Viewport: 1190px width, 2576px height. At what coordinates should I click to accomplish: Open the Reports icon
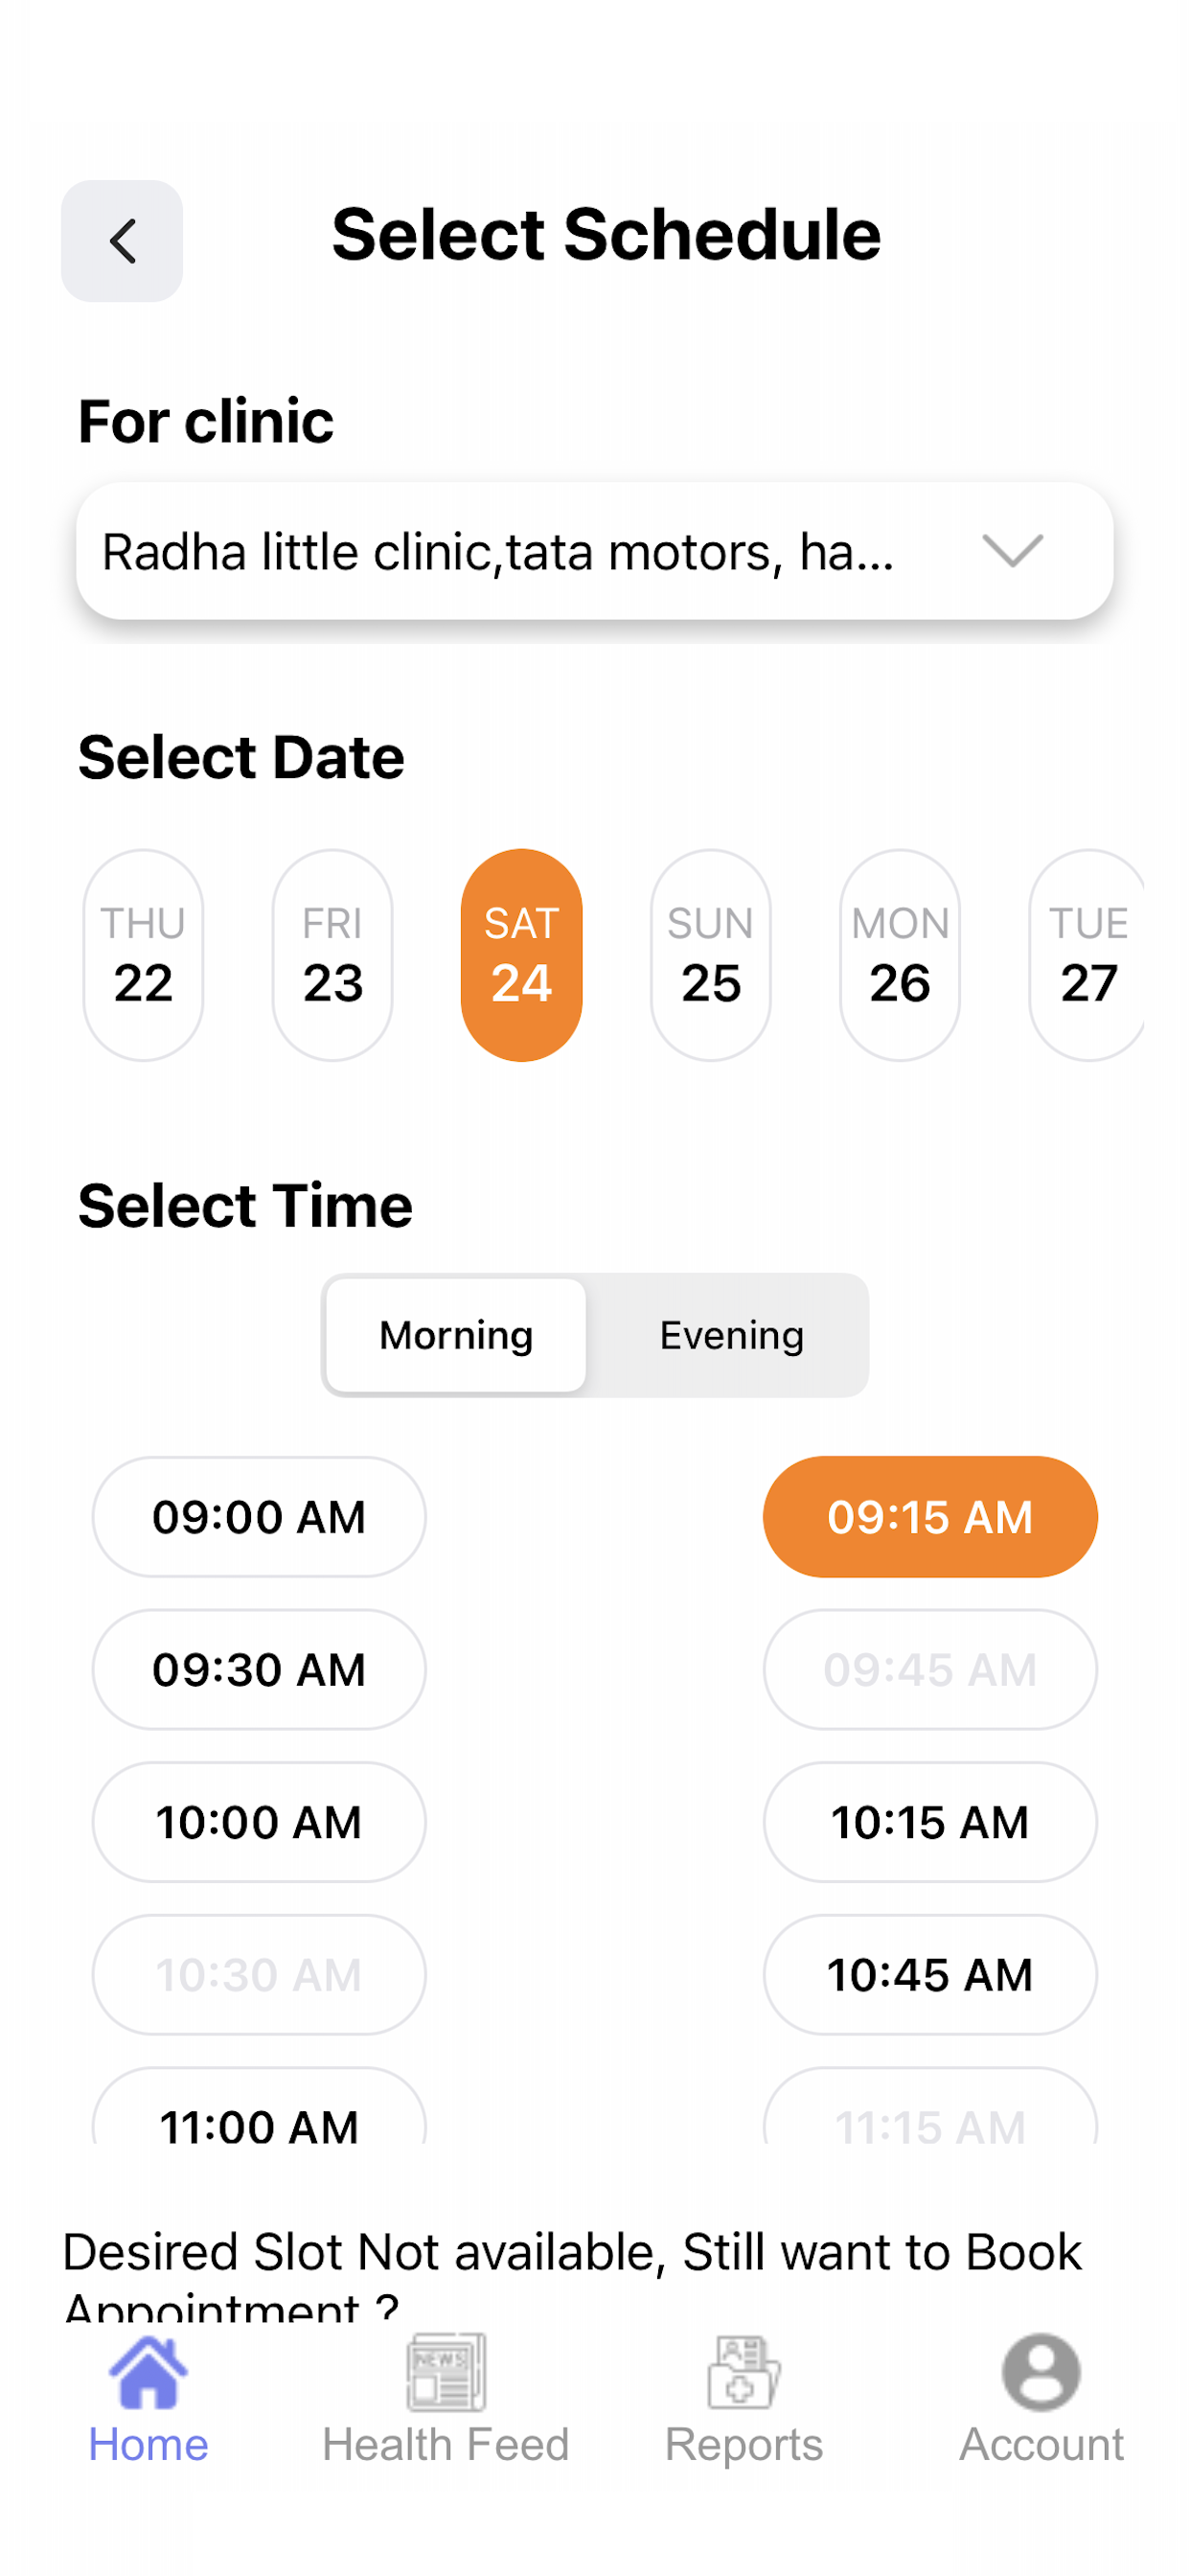[743, 2372]
